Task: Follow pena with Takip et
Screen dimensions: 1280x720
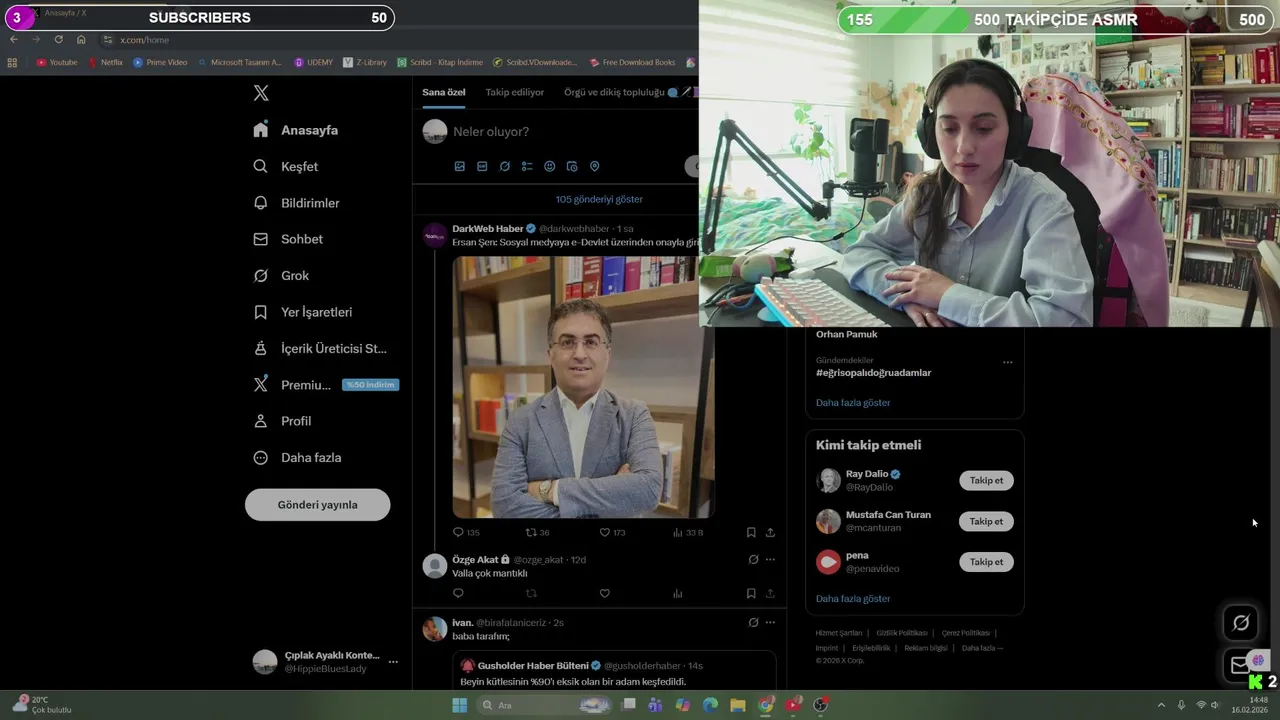Action: [x=986, y=562]
